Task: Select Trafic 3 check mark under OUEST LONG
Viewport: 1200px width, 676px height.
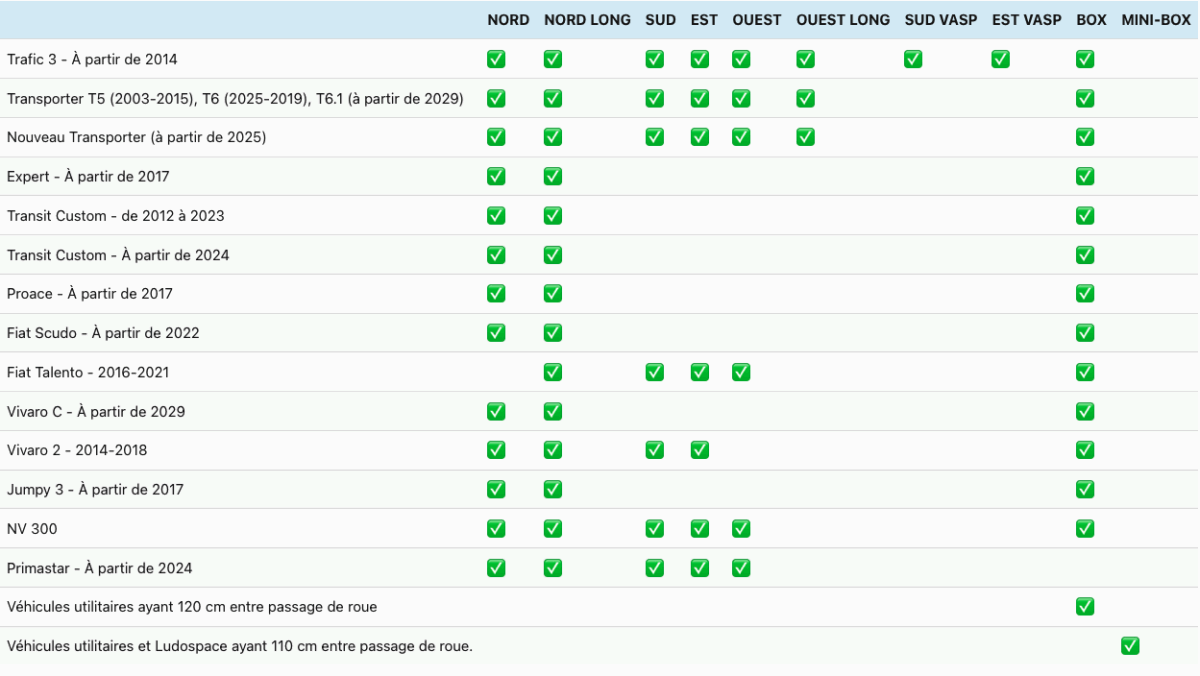Action: pyautogui.click(x=805, y=59)
